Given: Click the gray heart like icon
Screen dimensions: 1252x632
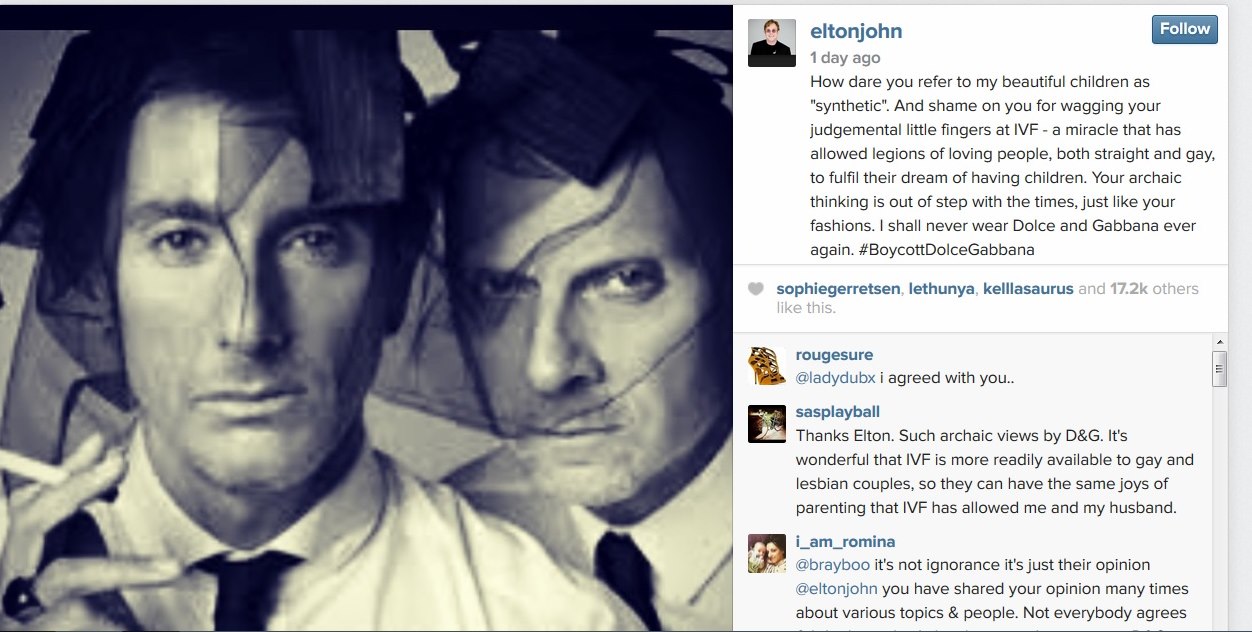Looking at the screenshot, I should (756, 289).
